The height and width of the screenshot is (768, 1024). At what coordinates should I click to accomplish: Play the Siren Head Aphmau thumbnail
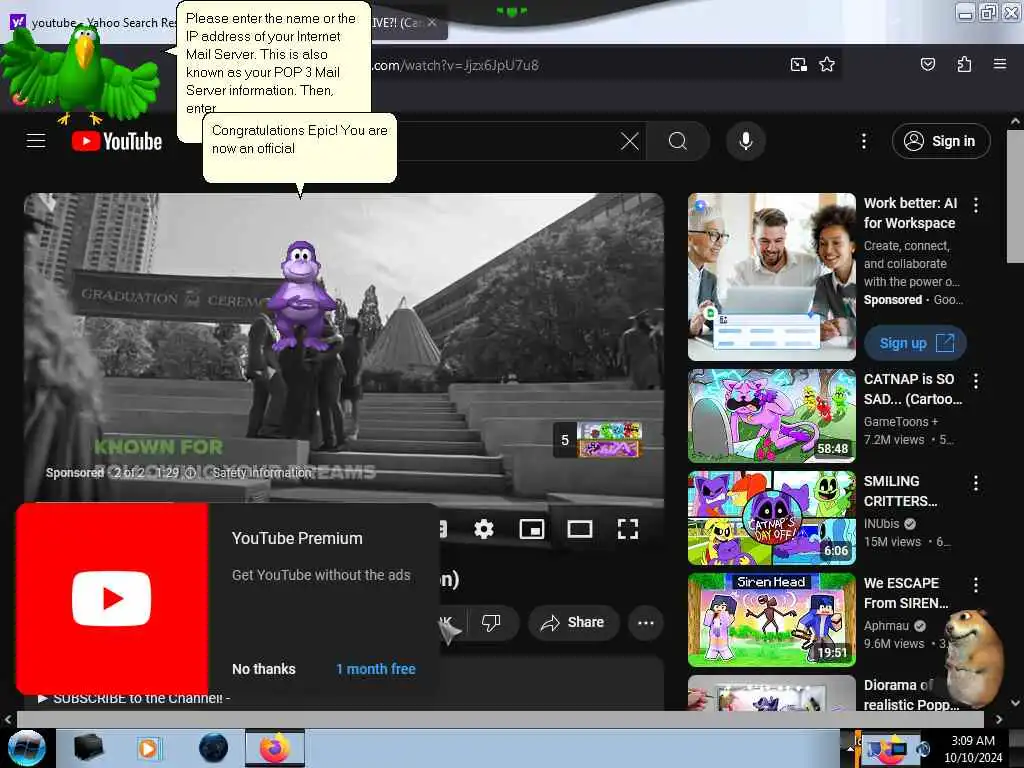(772, 620)
